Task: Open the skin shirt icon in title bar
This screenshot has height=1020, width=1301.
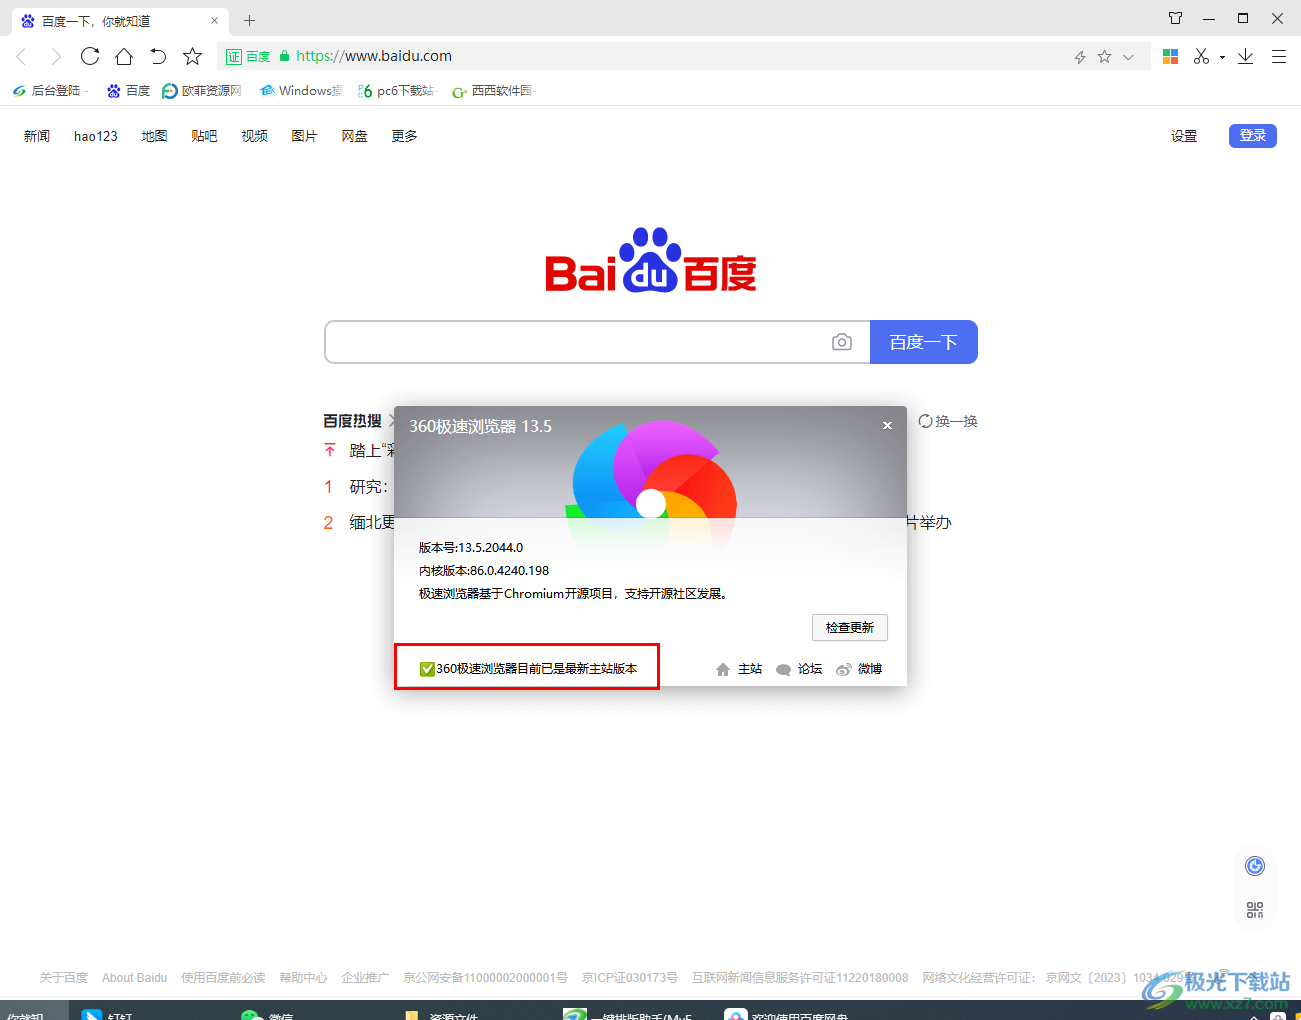Action: 1175,18
